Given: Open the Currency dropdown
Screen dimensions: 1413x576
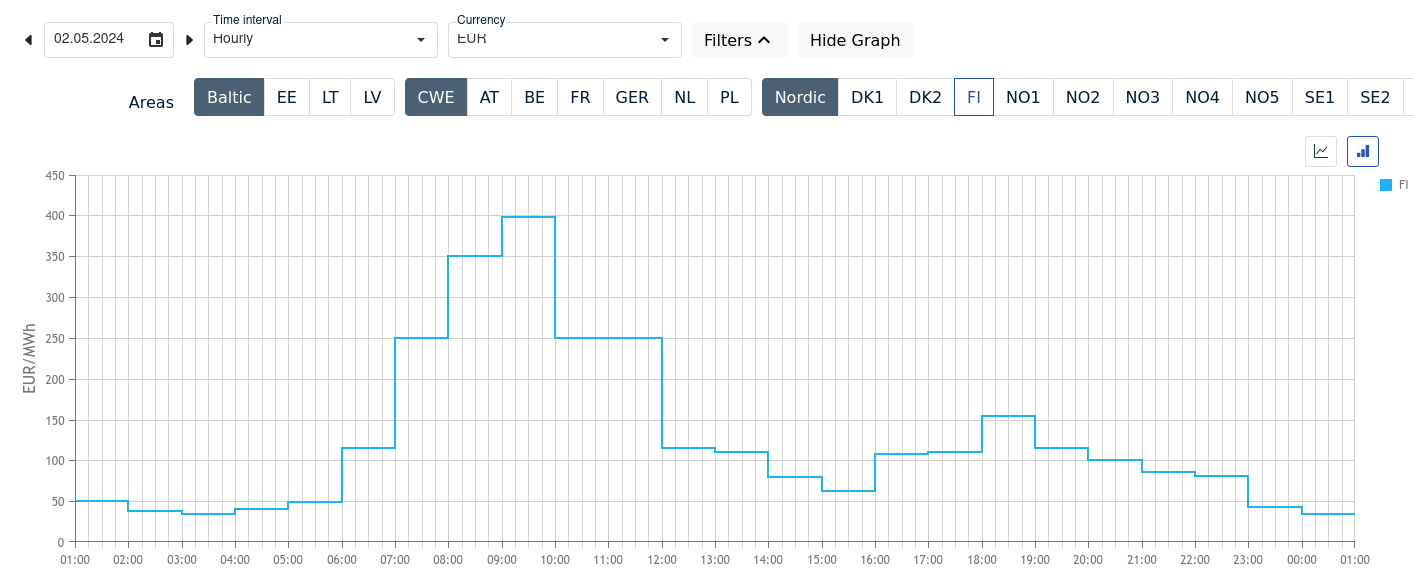Looking at the screenshot, I should click(x=564, y=40).
